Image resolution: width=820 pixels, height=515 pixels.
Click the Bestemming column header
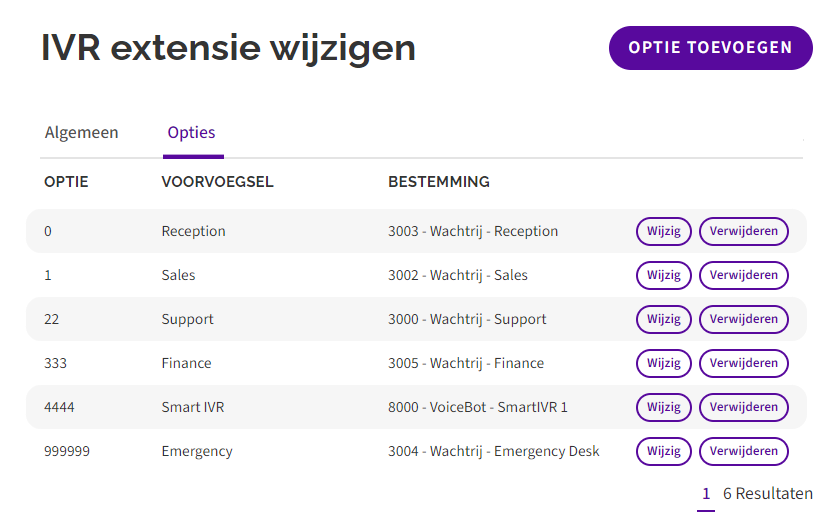pyautogui.click(x=438, y=182)
